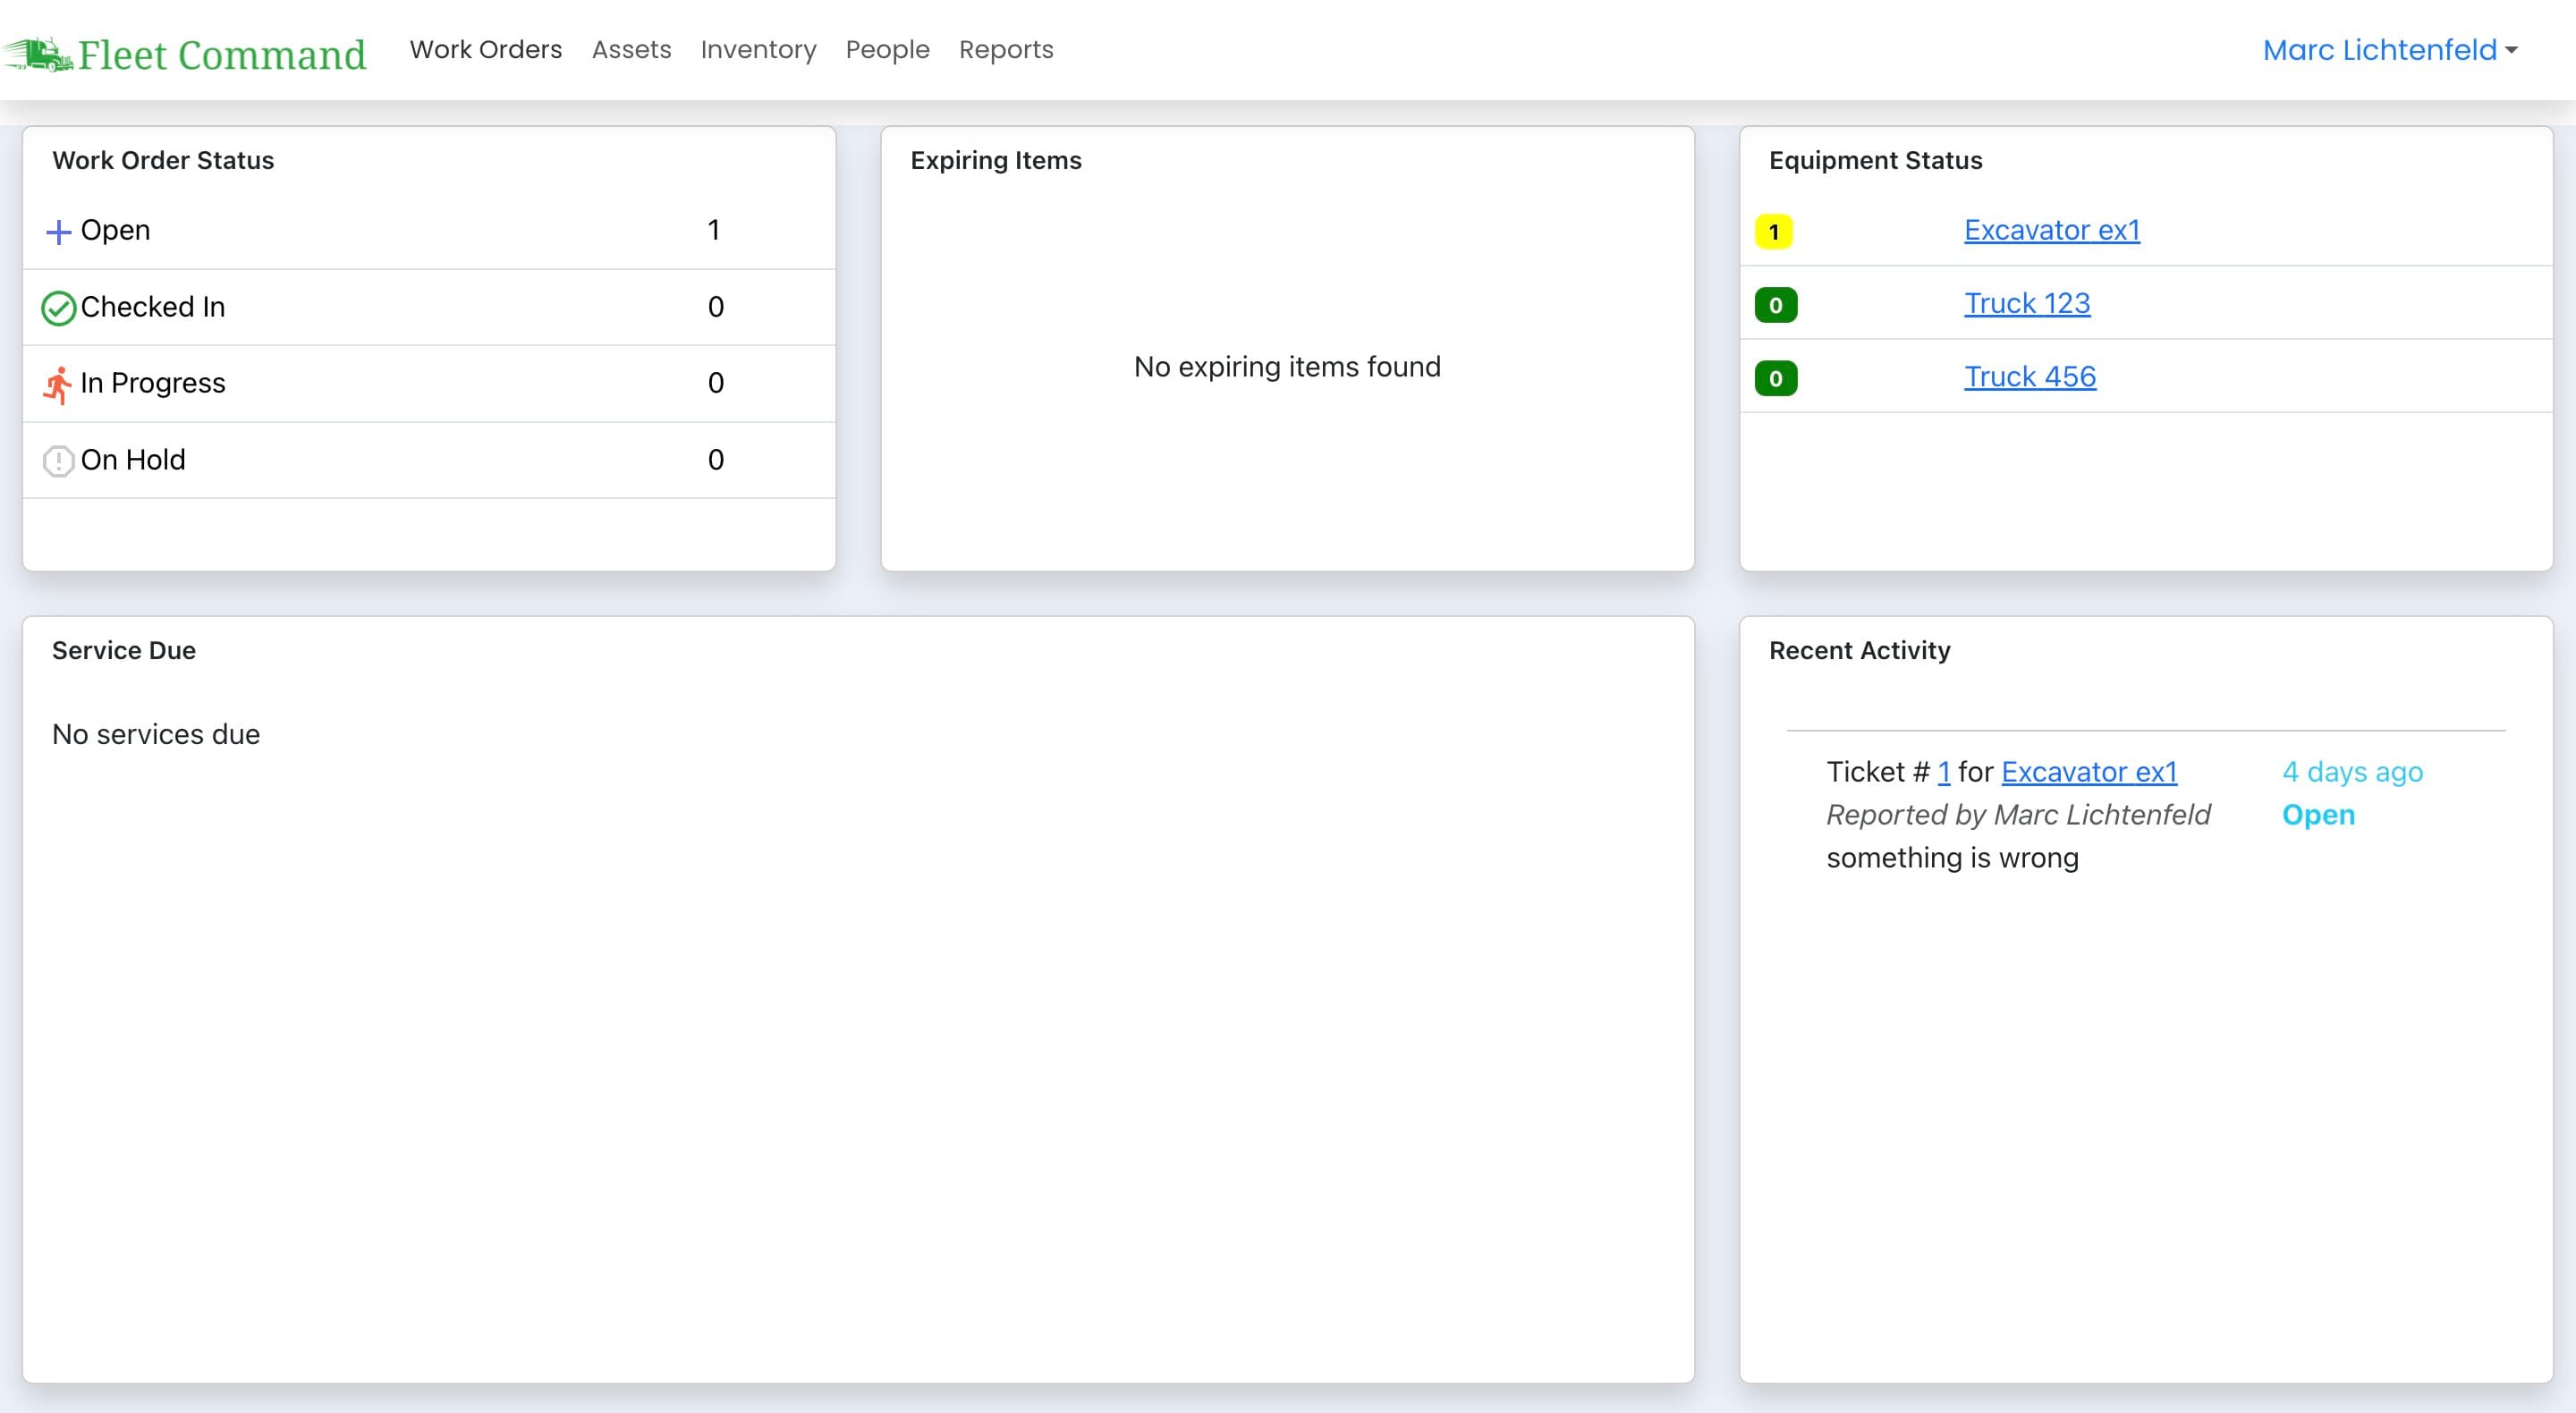
Task: Select the On Hold status row label
Action: 133,460
